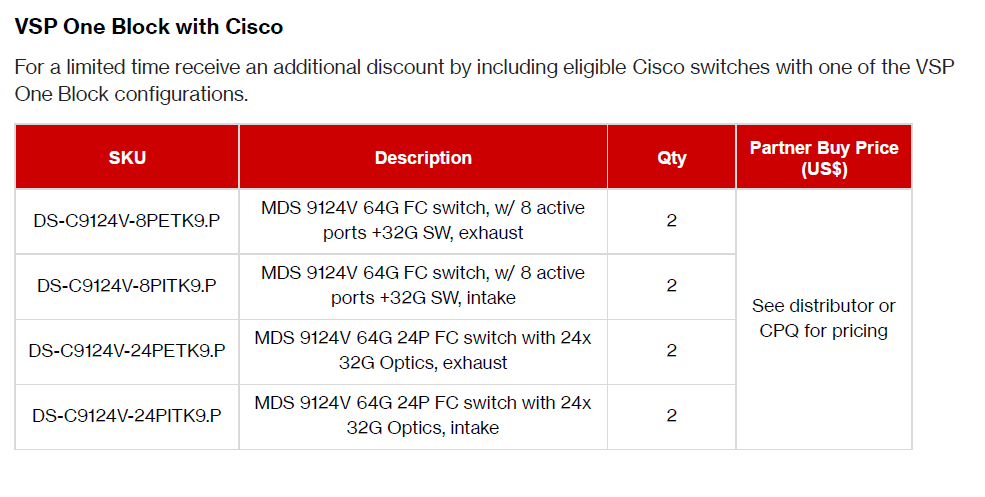The width and height of the screenshot is (985, 497).
Task: Click the 8 active ports exhaust description
Action: pyautogui.click(x=423, y=220)
